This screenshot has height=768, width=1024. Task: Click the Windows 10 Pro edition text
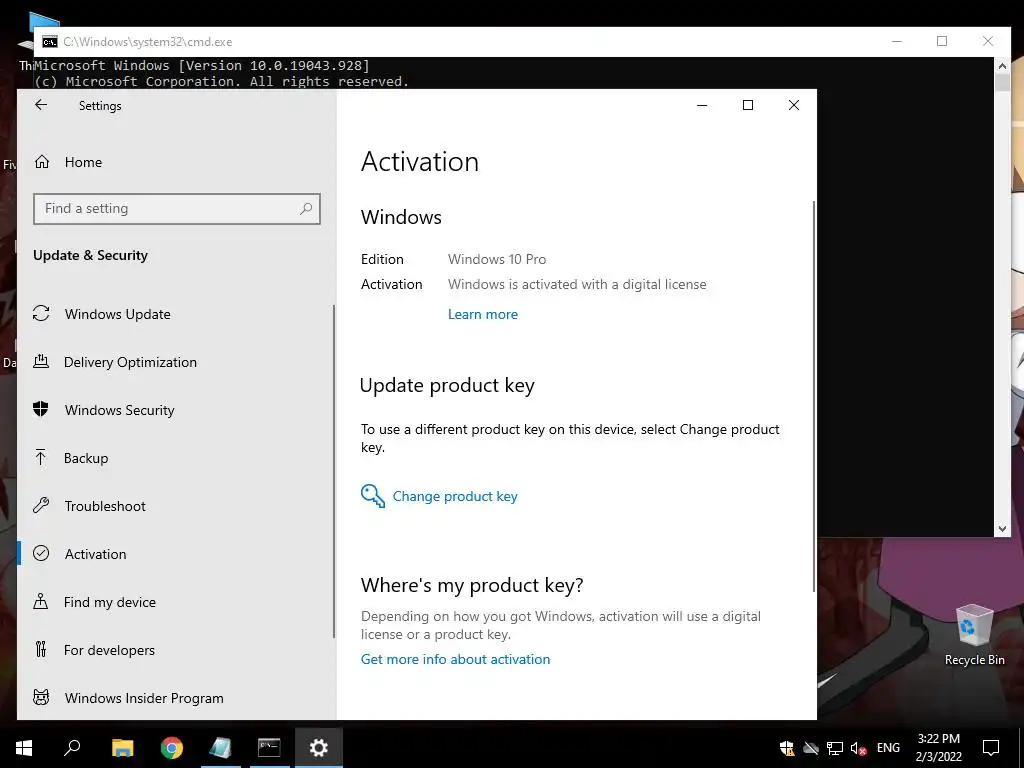(497, 259)
